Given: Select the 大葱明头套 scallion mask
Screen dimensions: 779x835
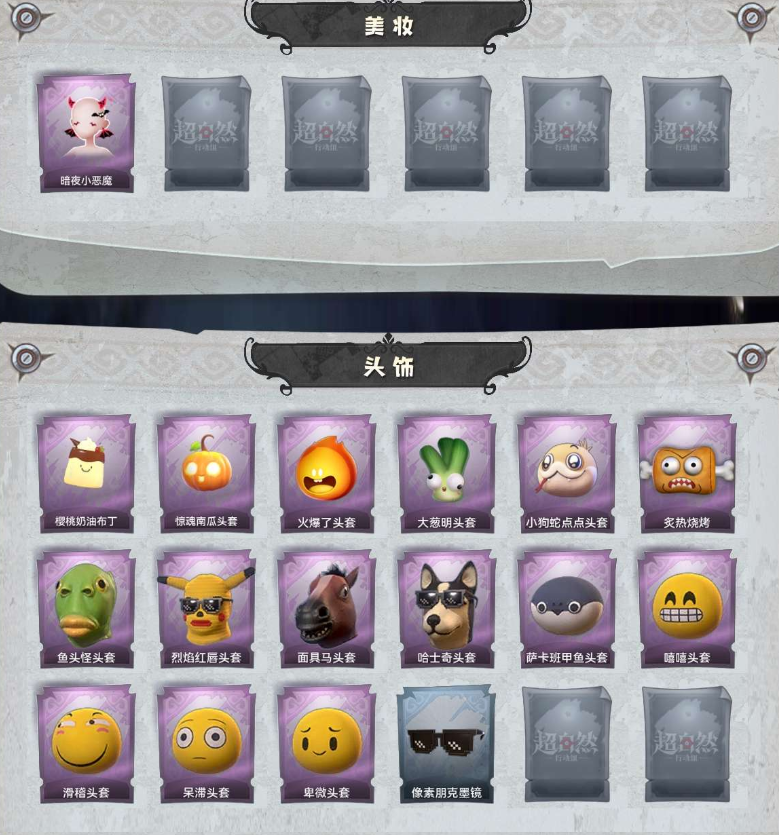Looking at the screenshot, I should tap(447, 474).
